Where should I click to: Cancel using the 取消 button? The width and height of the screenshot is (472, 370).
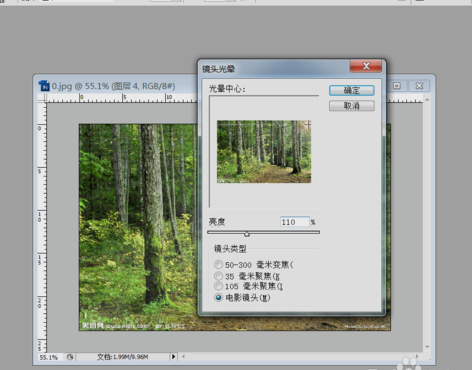[352, 106]
